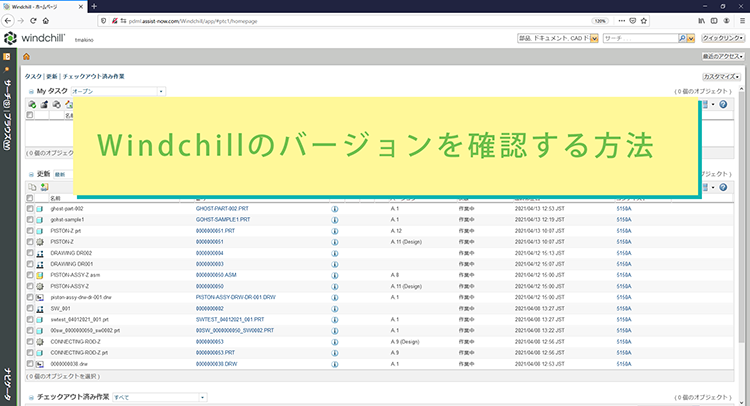Open info icon for CONNECTING-ROD-Z row
This screenshot has height=406, width=750.
click(x=335, y=342)
